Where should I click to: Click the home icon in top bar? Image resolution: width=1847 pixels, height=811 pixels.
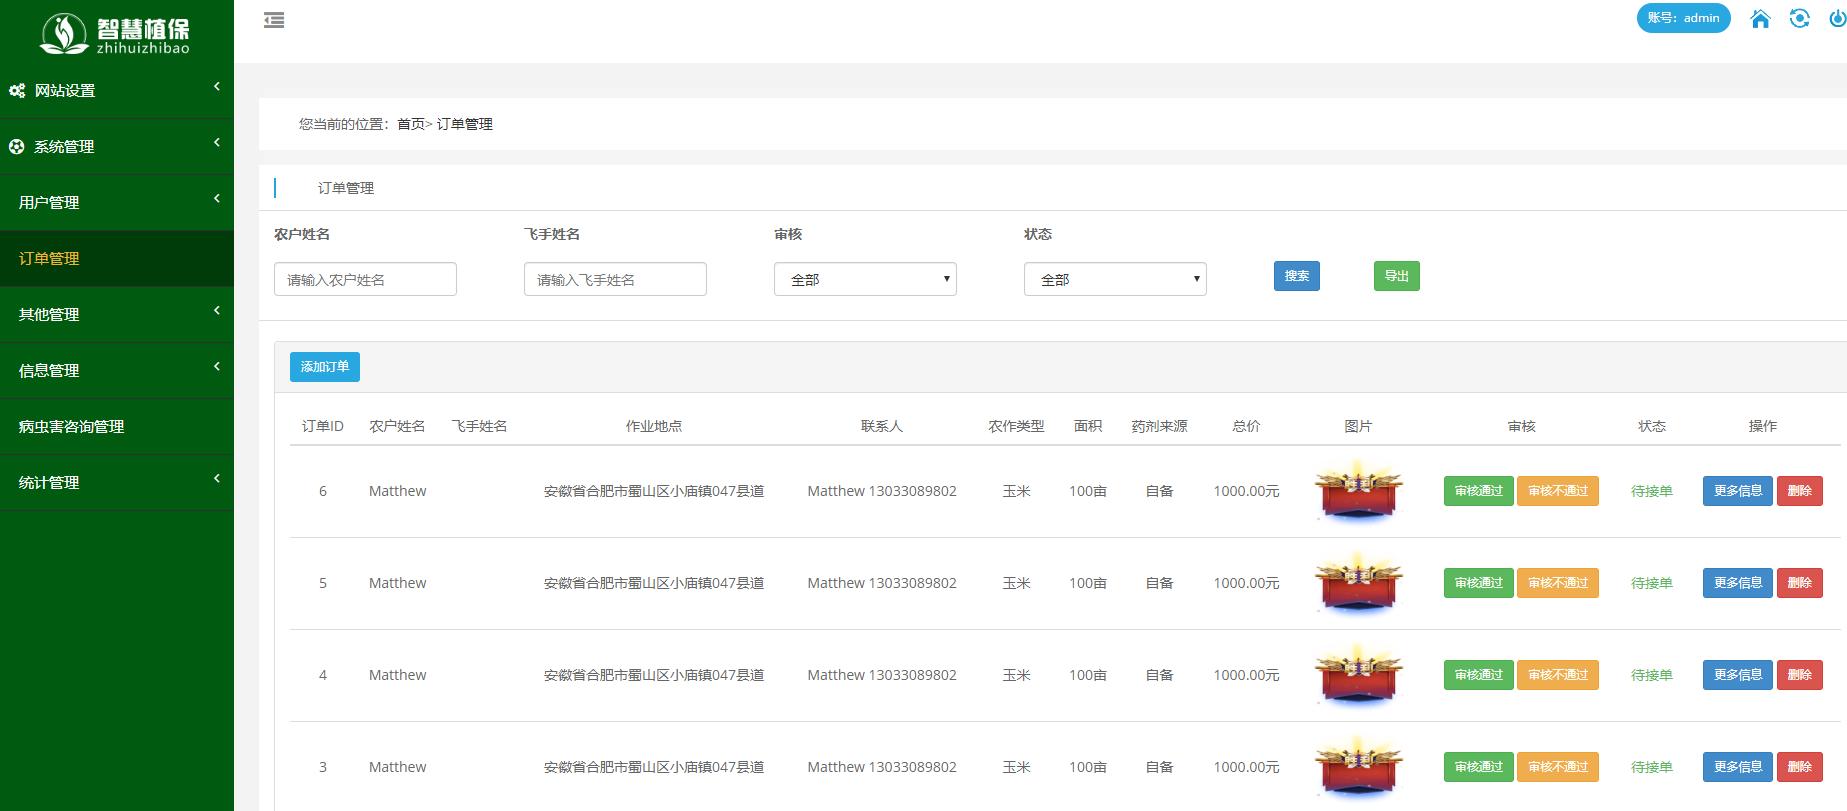[1760, 19]
